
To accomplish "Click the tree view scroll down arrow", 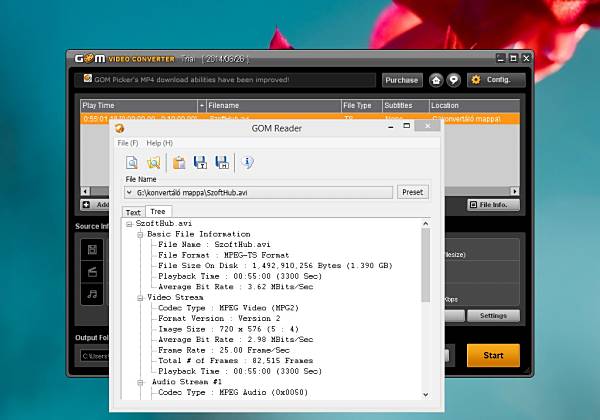I will point(426,395).
